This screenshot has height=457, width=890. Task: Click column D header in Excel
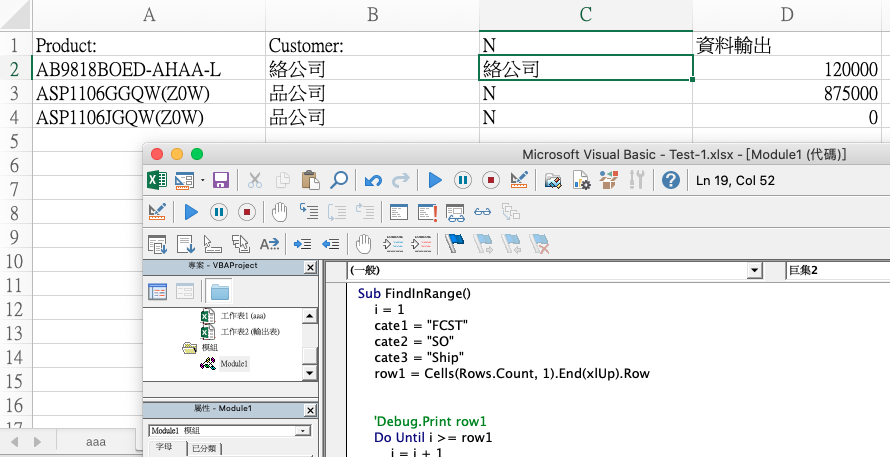[787, 15]
